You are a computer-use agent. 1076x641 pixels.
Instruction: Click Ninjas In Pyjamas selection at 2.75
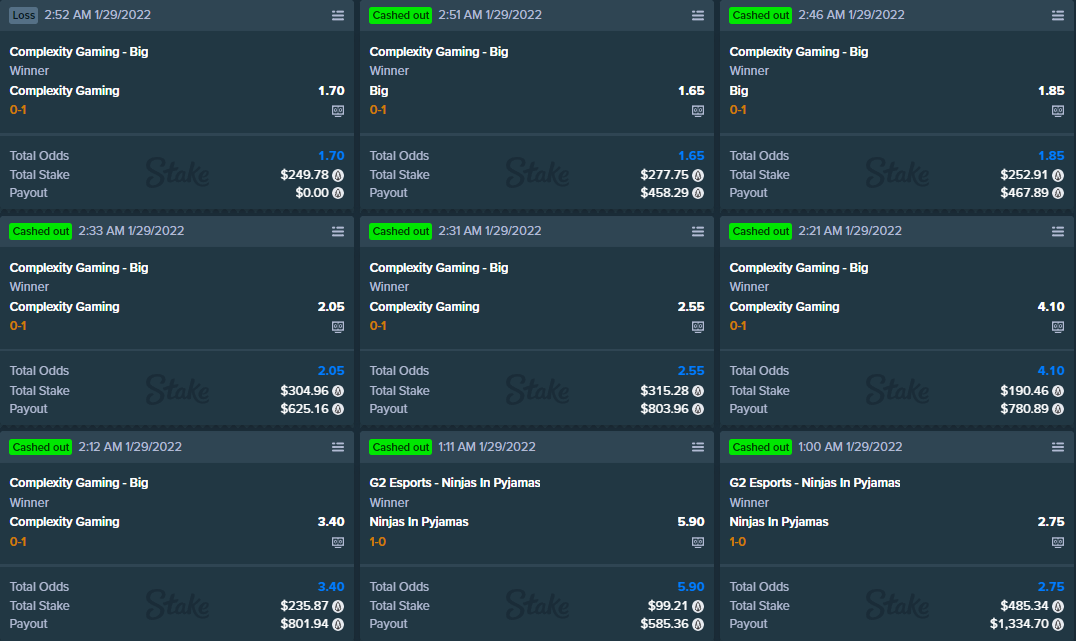[779, 522]
